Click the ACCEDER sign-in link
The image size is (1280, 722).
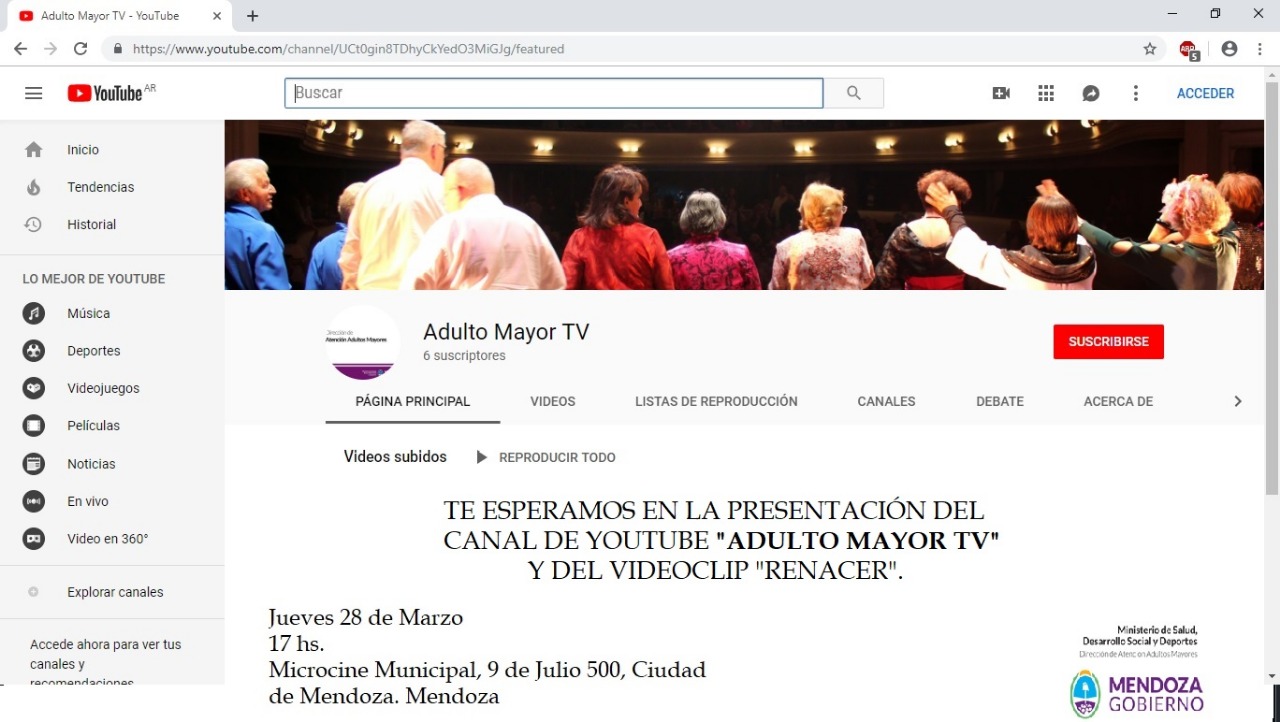[x=1205, y=93]
